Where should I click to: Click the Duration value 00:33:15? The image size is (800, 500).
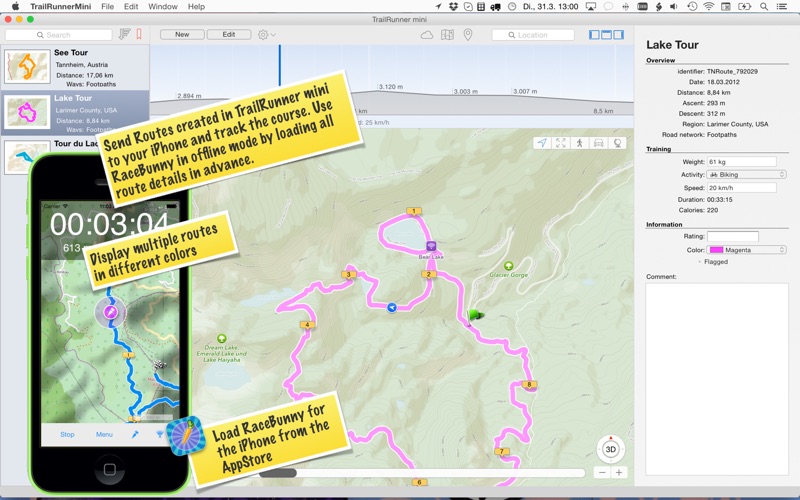tap(720, 199)
